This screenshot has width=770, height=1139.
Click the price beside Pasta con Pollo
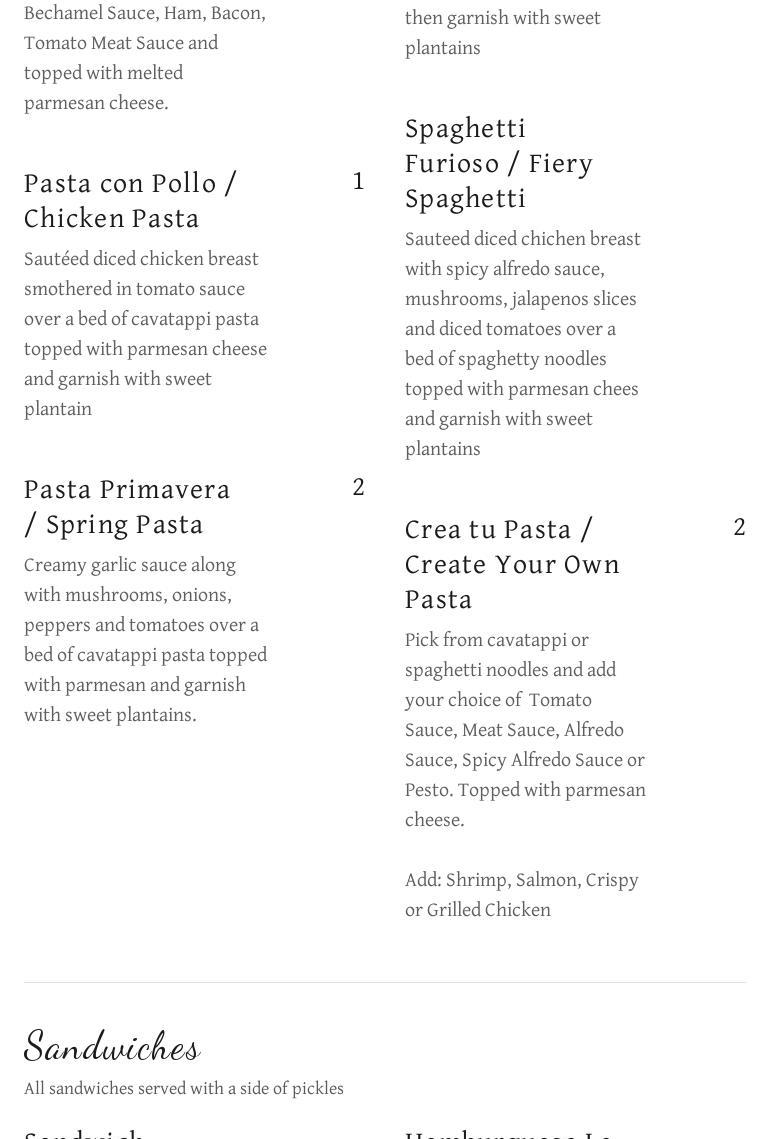coord(358,181)
